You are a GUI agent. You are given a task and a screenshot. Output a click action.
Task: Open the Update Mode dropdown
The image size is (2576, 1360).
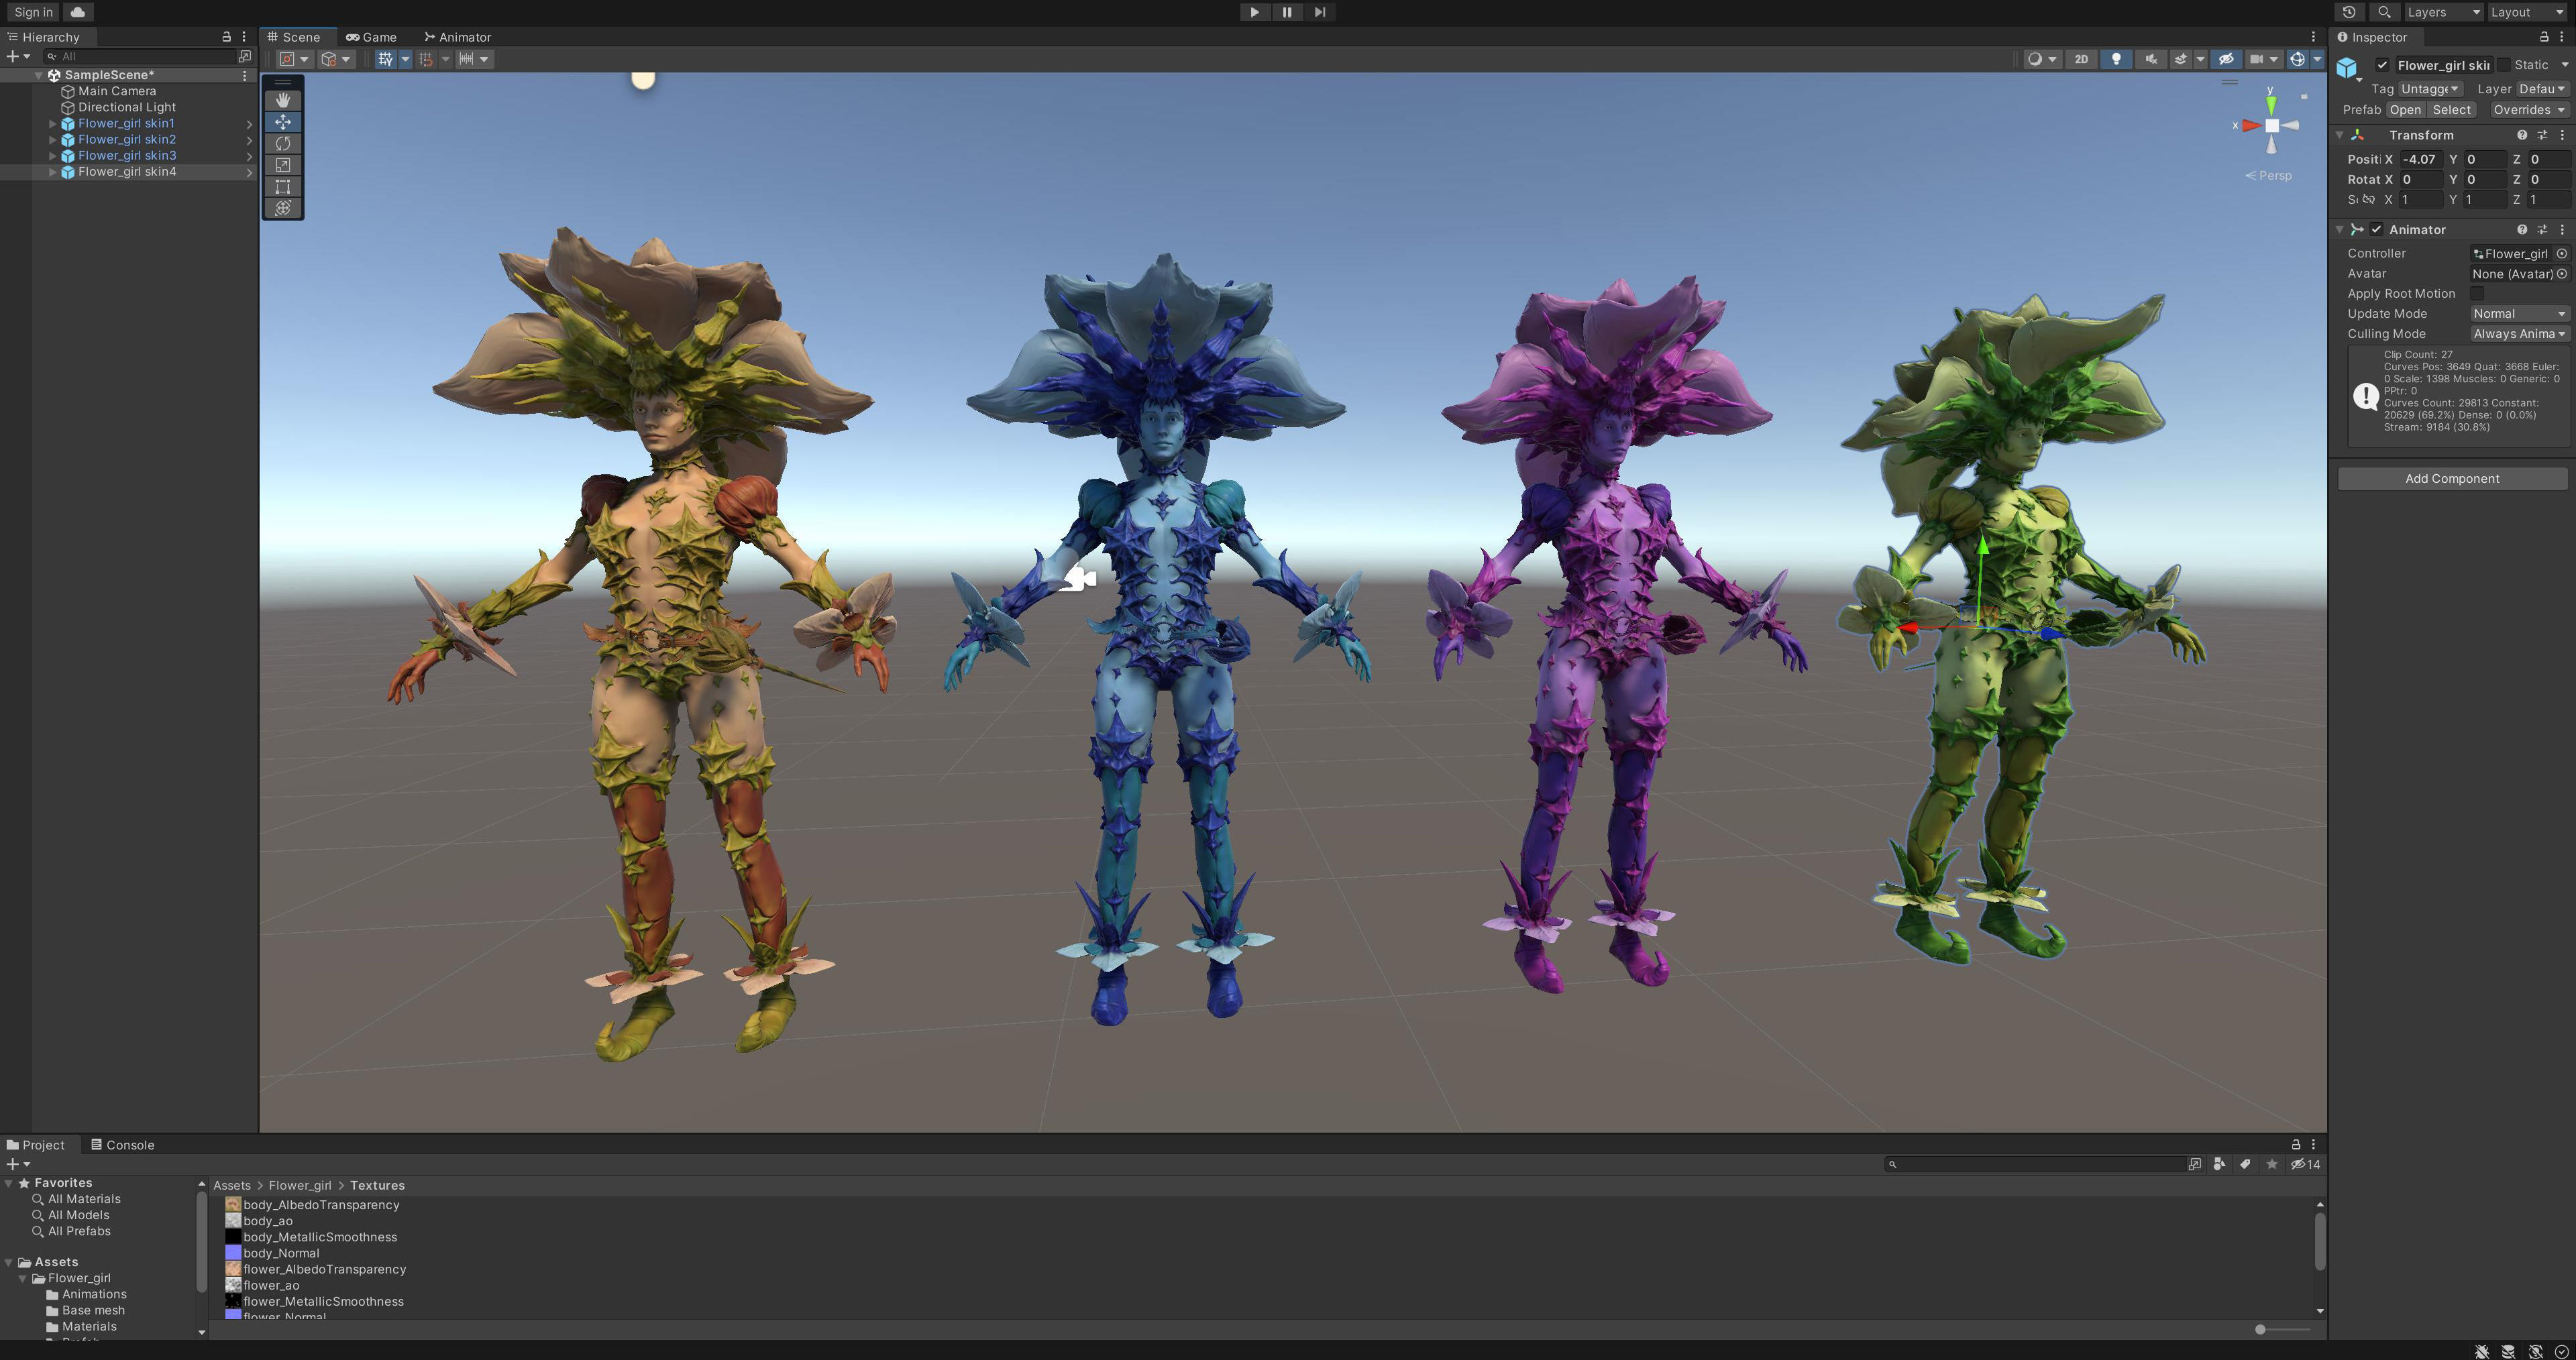2518,313
